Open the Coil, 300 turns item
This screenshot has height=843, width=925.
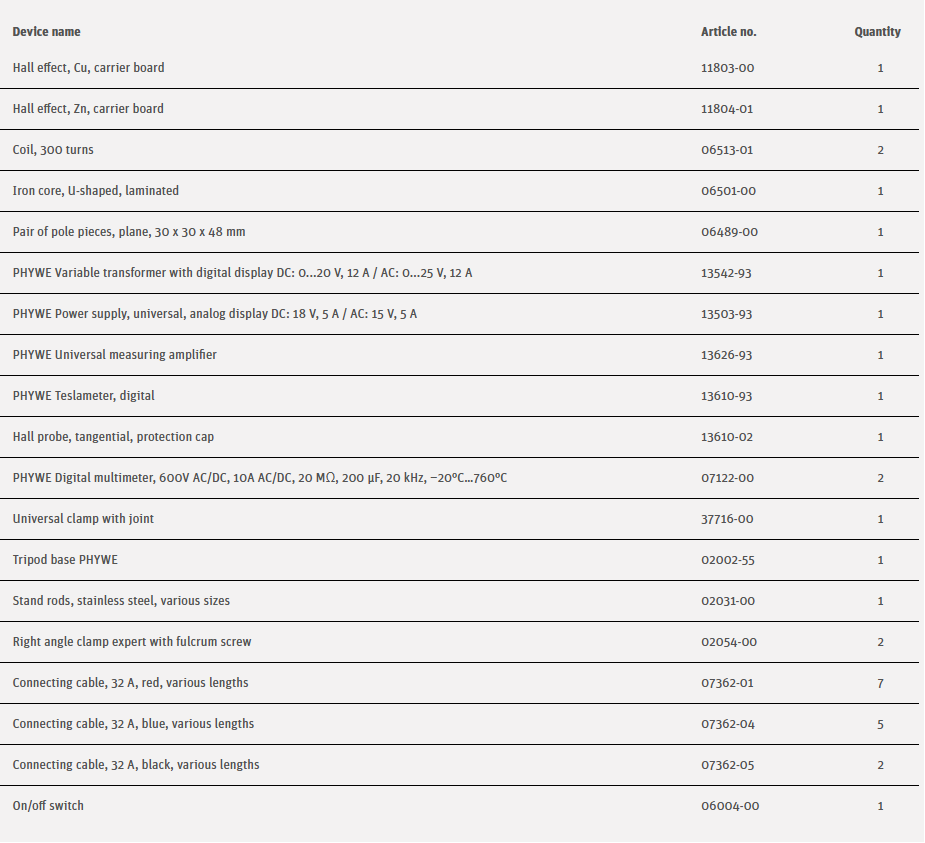pyautogui.click(x=53, y=150)
